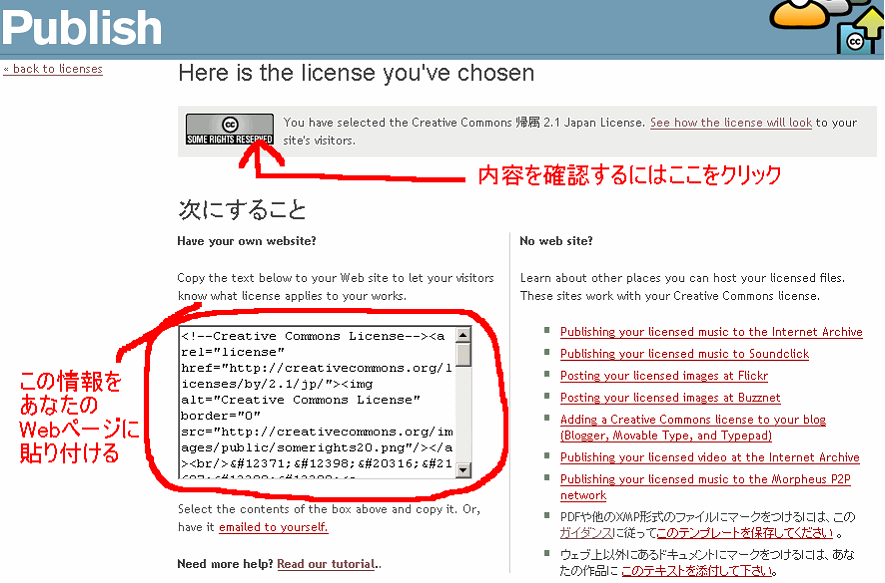Open 'Publishing your licensed video at the Internet Archive'
The image size is (885, 583).
pyautogui.click(x=709, y=457)
